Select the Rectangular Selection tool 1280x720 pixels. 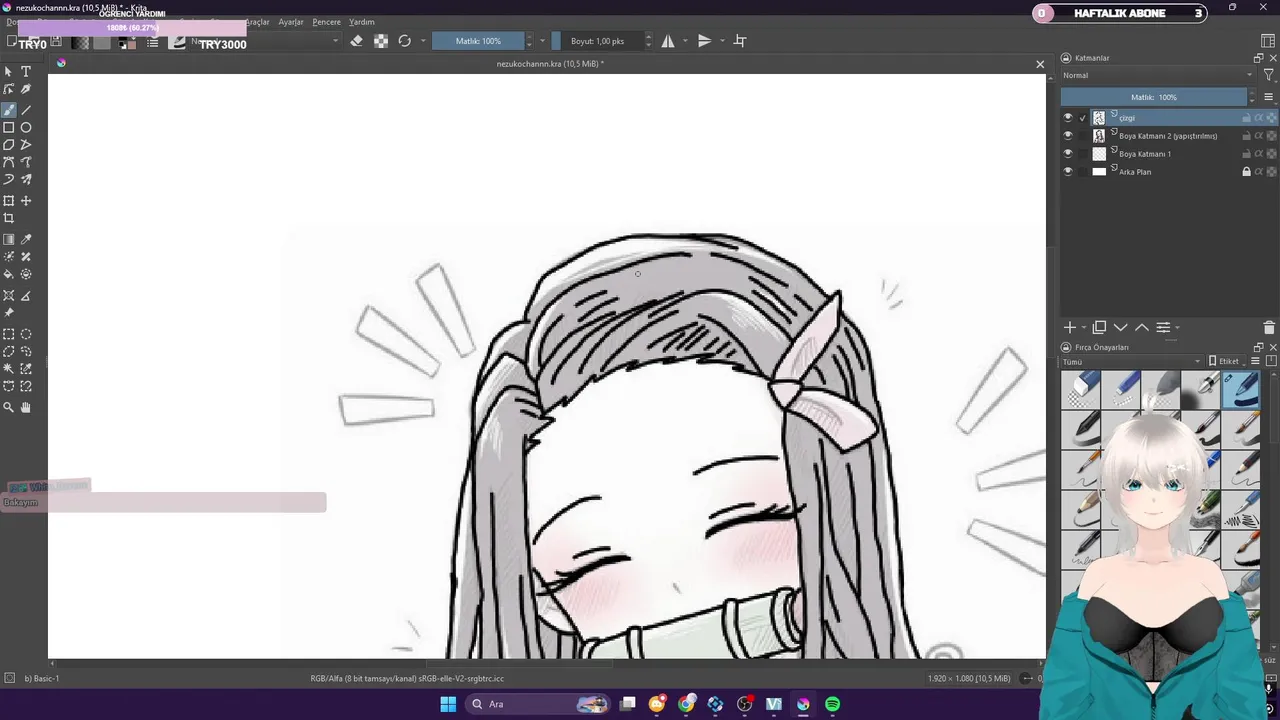(9, 335)
